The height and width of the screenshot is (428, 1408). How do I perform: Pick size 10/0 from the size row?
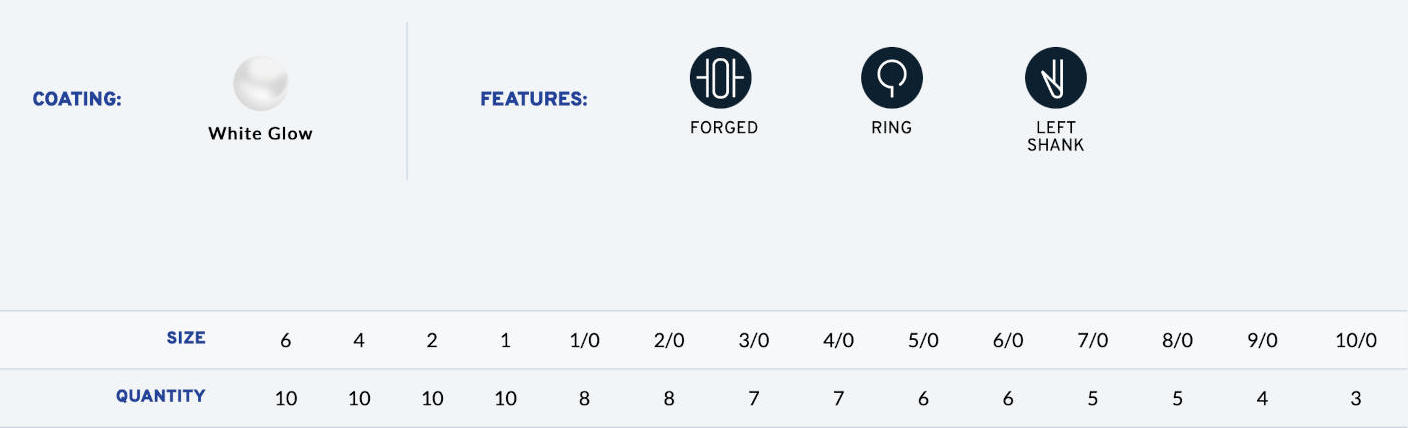click(1356, 340)
